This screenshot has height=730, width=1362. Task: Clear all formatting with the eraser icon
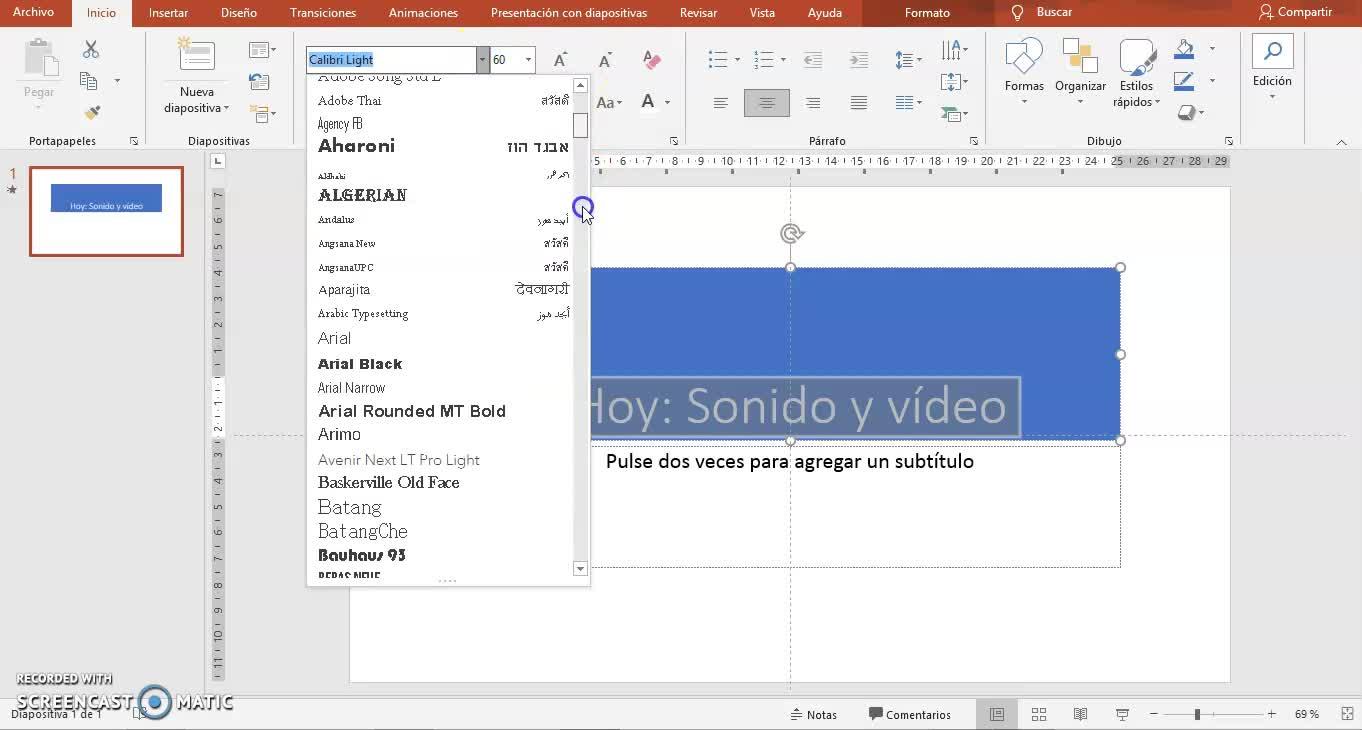pos(652,60)
